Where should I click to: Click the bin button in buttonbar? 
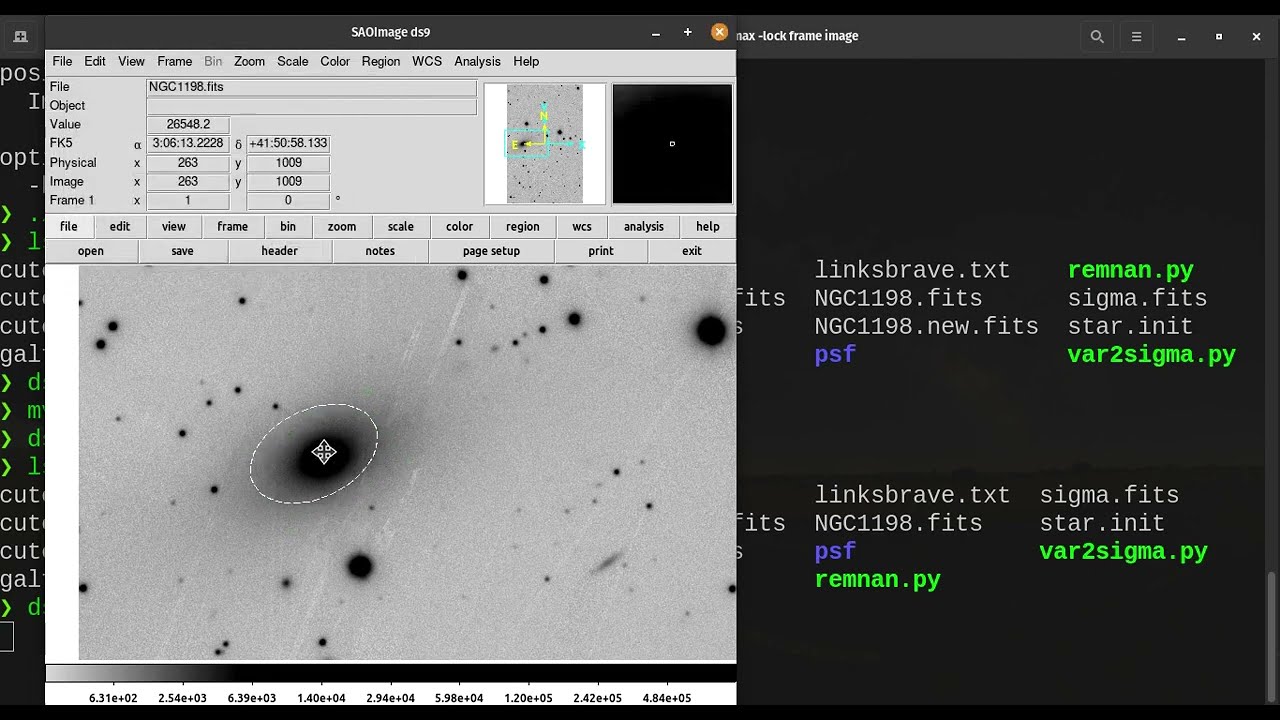click(x=288, y=226)
